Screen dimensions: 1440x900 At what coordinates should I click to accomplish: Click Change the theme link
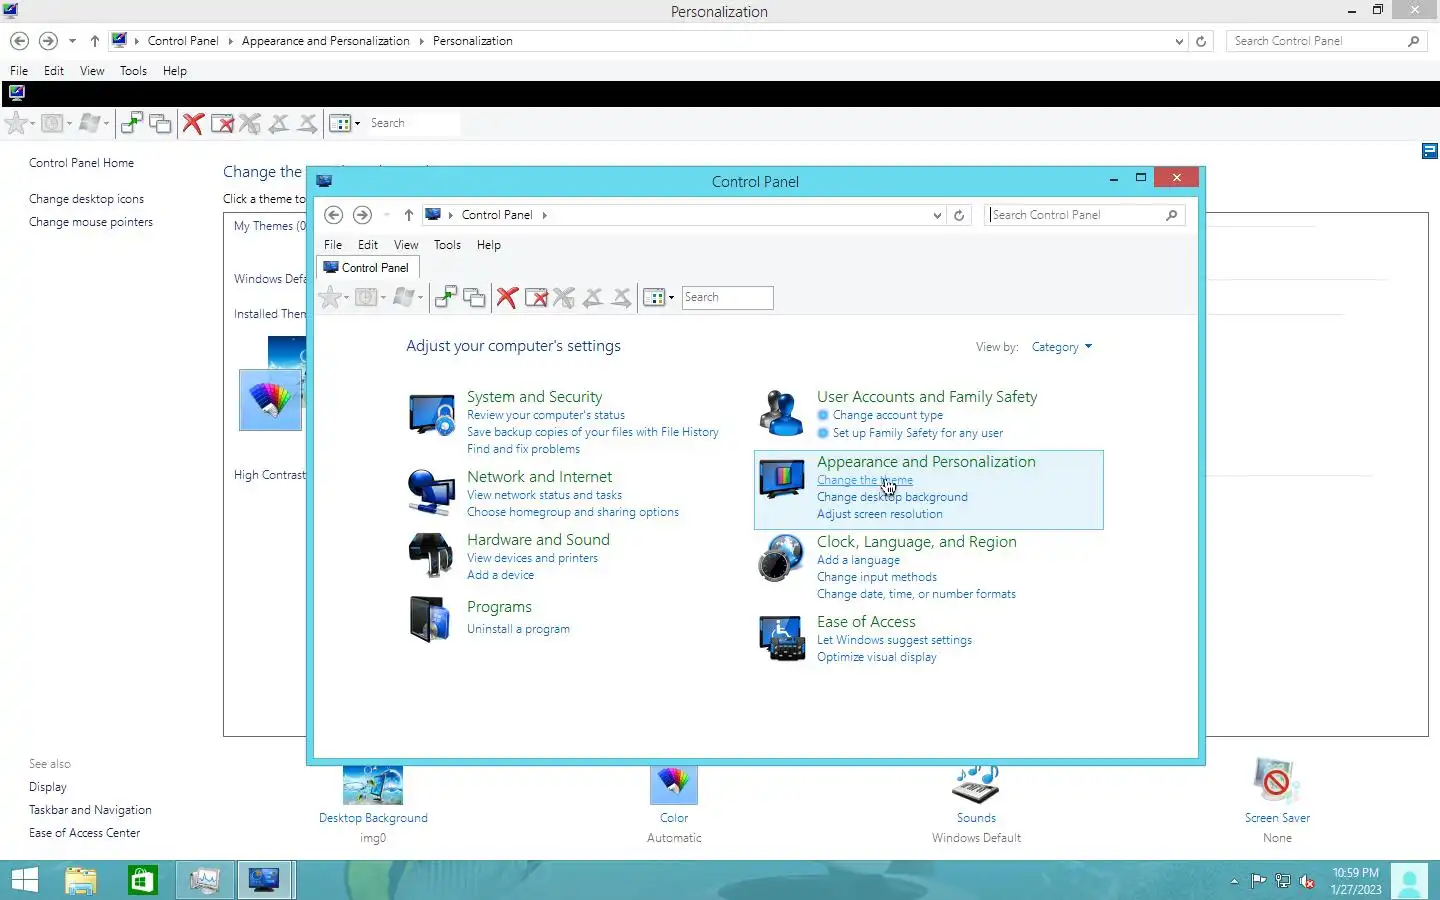pyautogui.click(x=865, y=480)
